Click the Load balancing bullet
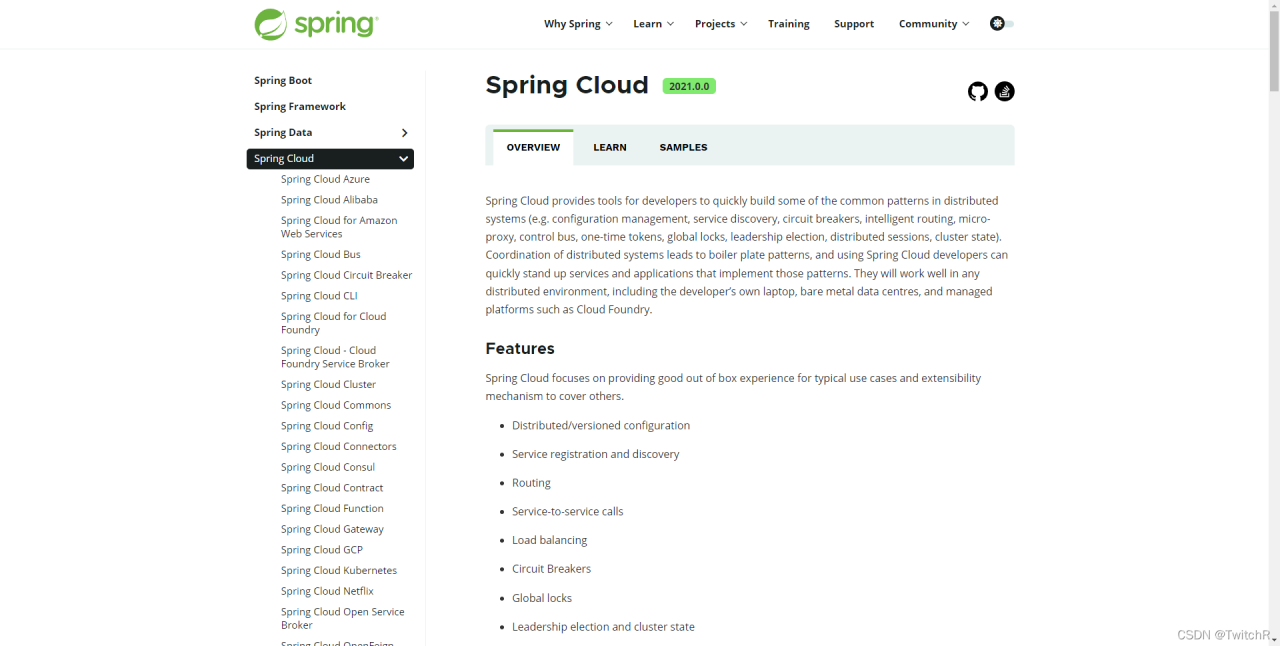The width and height of the screenshot is (1280, 646). pos(549,540)
